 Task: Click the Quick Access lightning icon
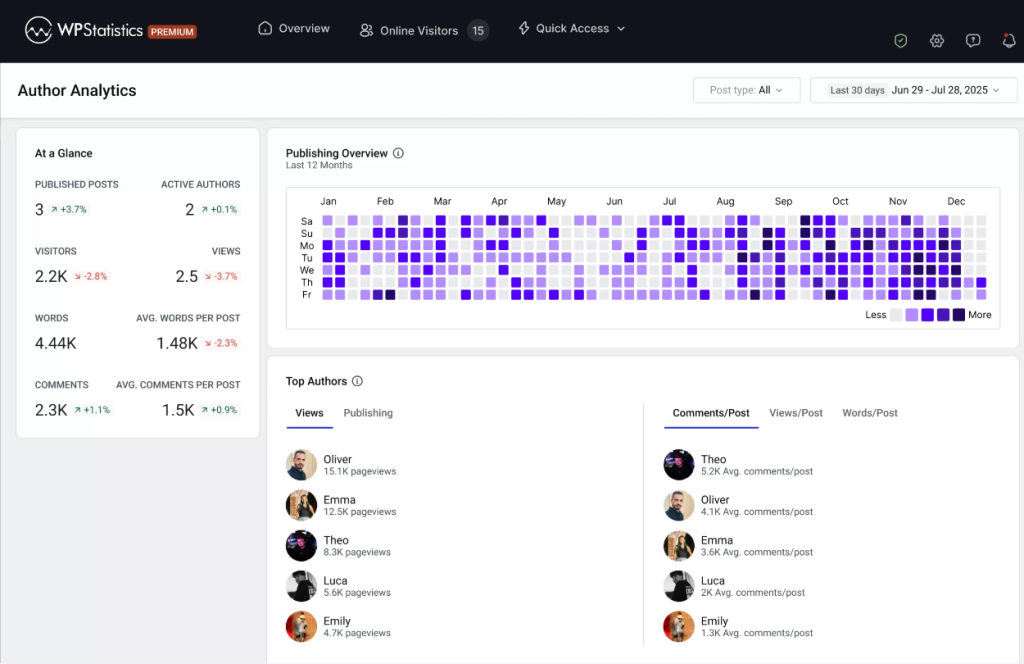click(x=525, y=29)
